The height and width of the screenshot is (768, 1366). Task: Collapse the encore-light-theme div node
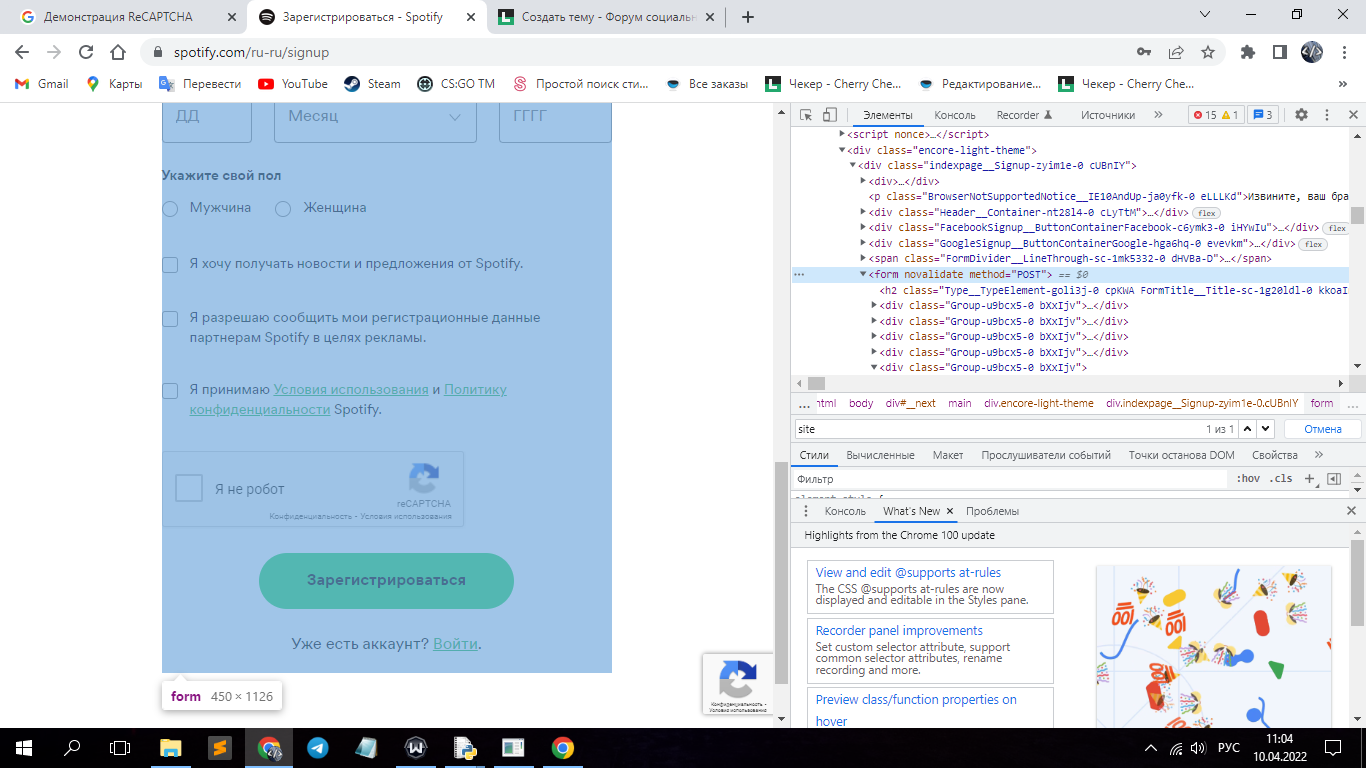tap(842, 150)
